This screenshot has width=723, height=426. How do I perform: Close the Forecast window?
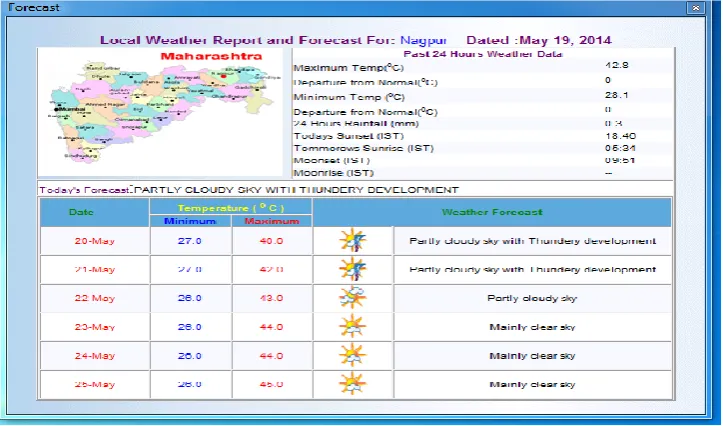[695, 7]
